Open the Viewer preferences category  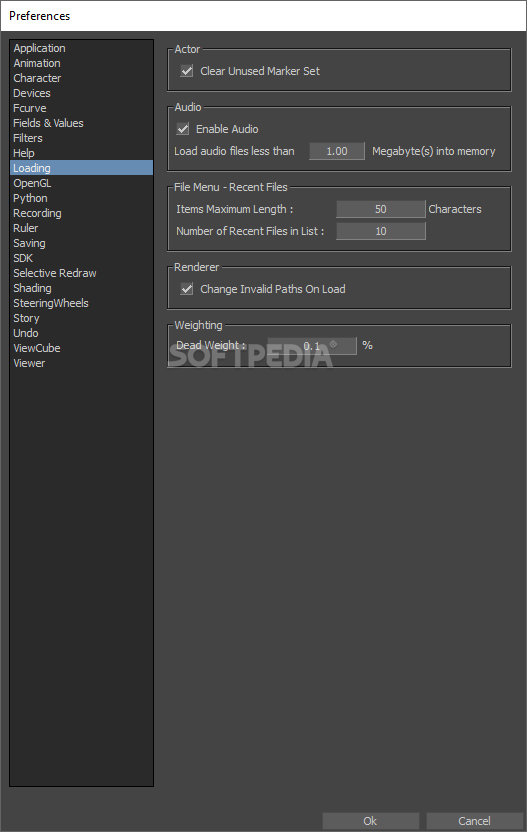pyautogui.click(x=81, y=363)
